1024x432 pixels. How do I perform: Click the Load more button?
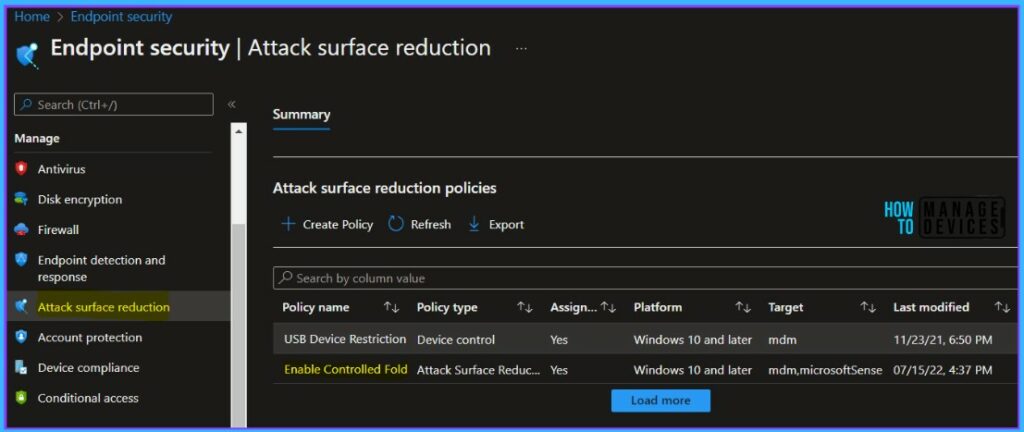[x=660, y=401]
